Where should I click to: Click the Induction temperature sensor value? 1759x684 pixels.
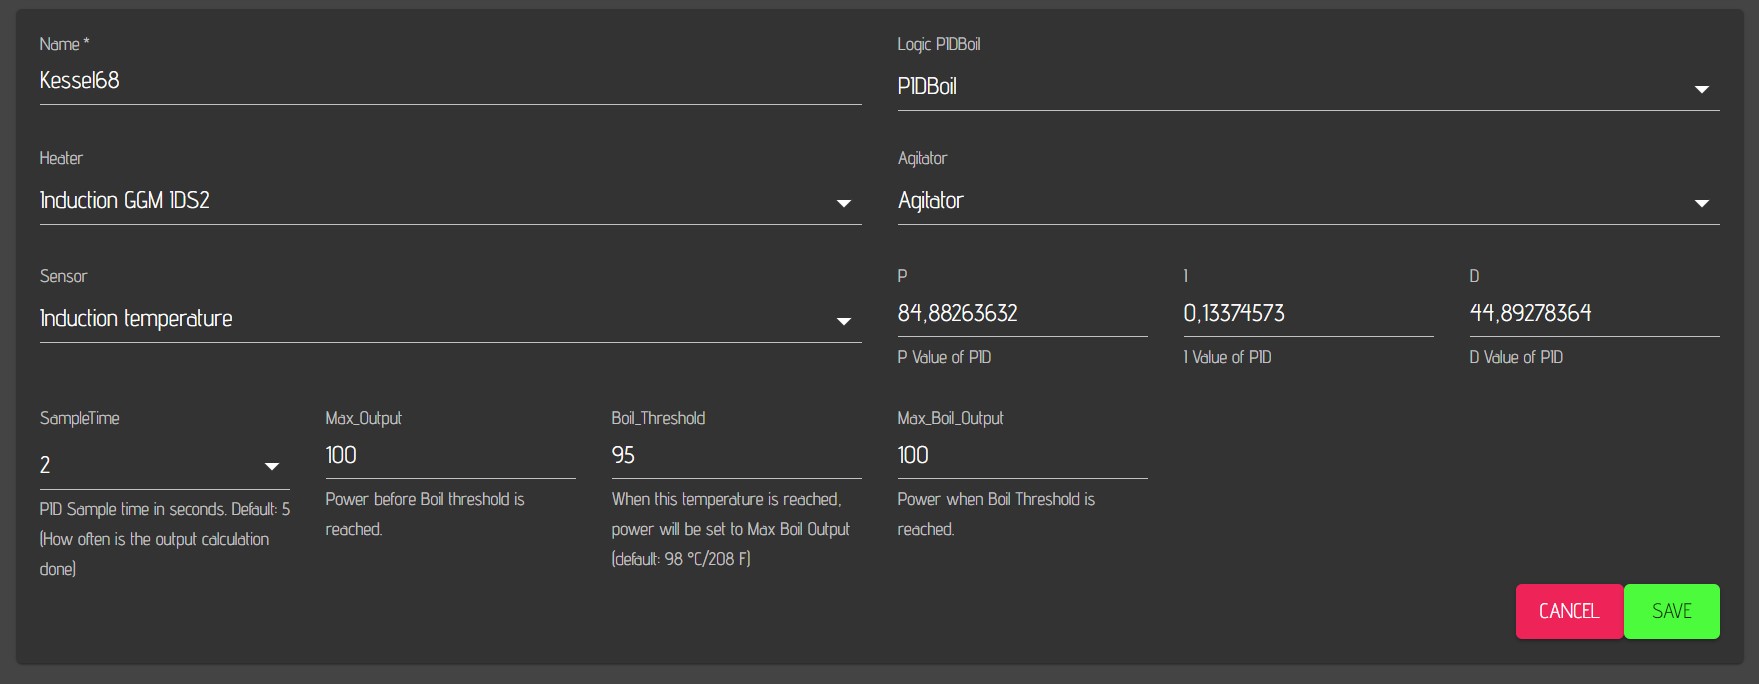136,319
